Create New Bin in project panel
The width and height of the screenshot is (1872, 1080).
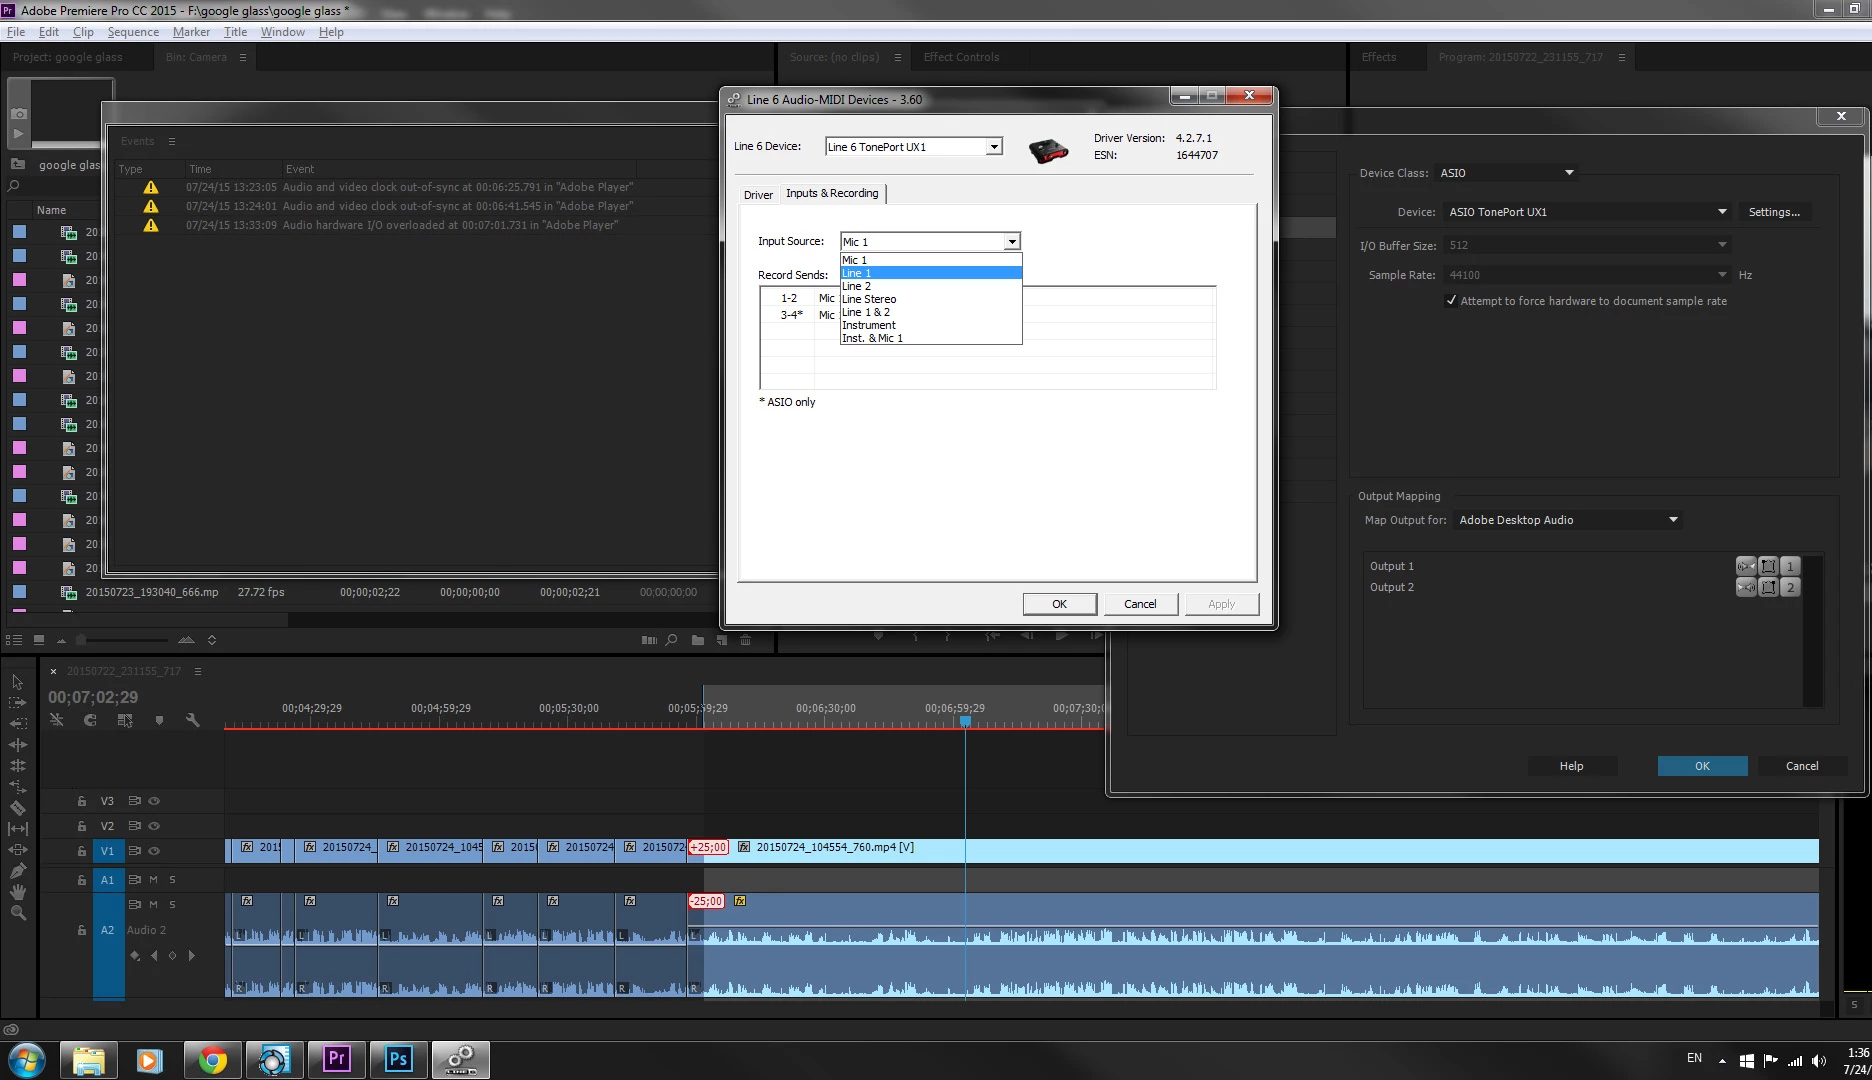tap(698, 640)
